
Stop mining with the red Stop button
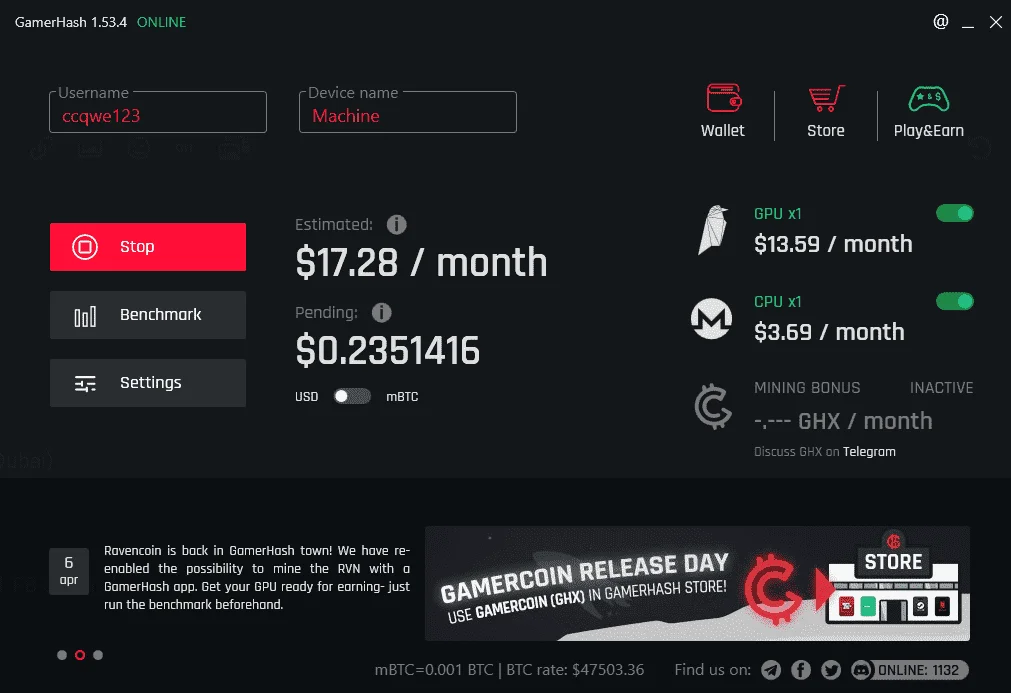tap(148, 247)
